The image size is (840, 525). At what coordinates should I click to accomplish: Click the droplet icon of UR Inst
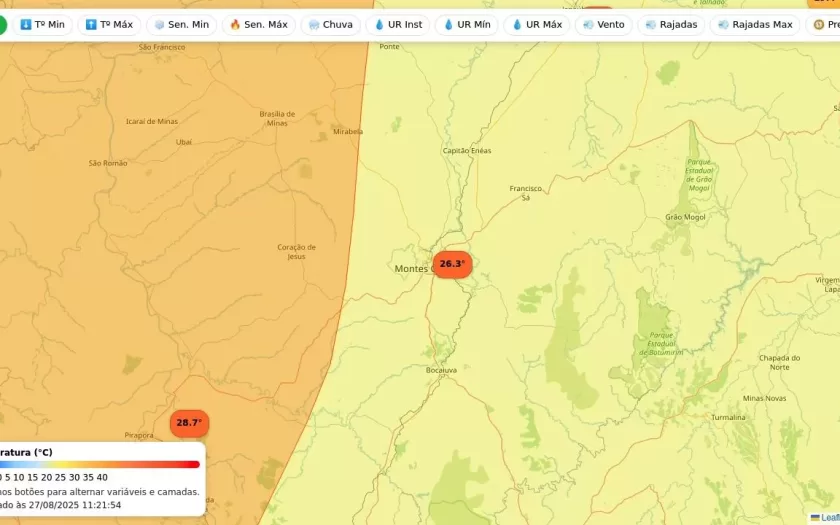coord(379,24)
